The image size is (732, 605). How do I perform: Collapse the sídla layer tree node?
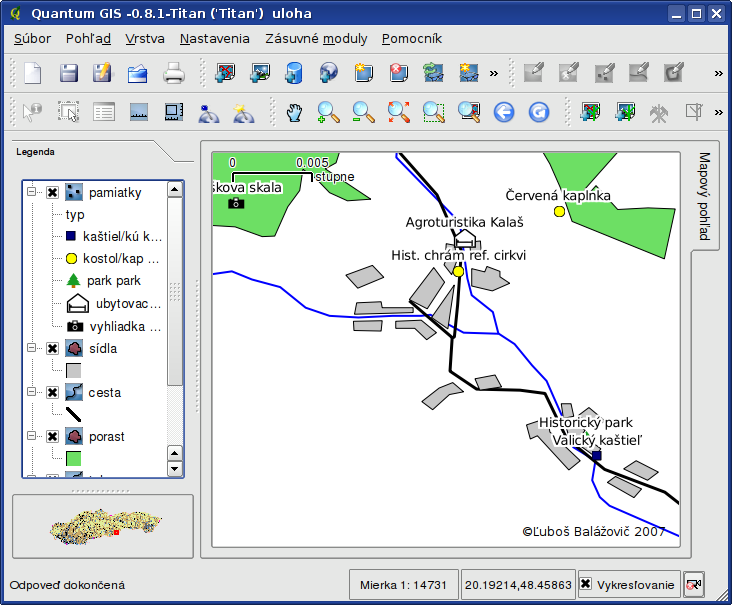(31, 348)
